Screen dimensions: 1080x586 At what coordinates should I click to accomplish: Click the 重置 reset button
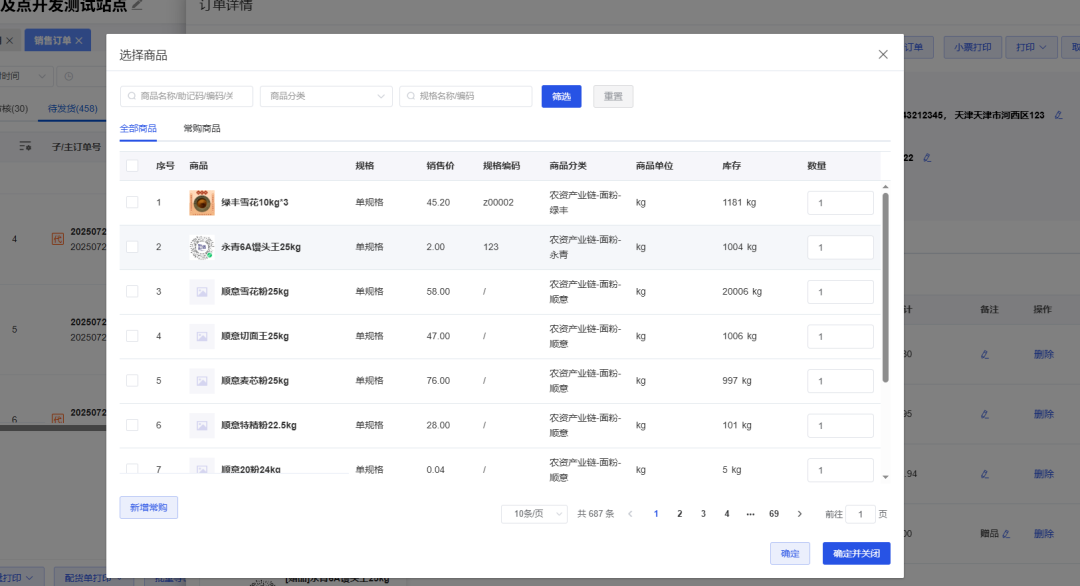(x=613, y=96)
